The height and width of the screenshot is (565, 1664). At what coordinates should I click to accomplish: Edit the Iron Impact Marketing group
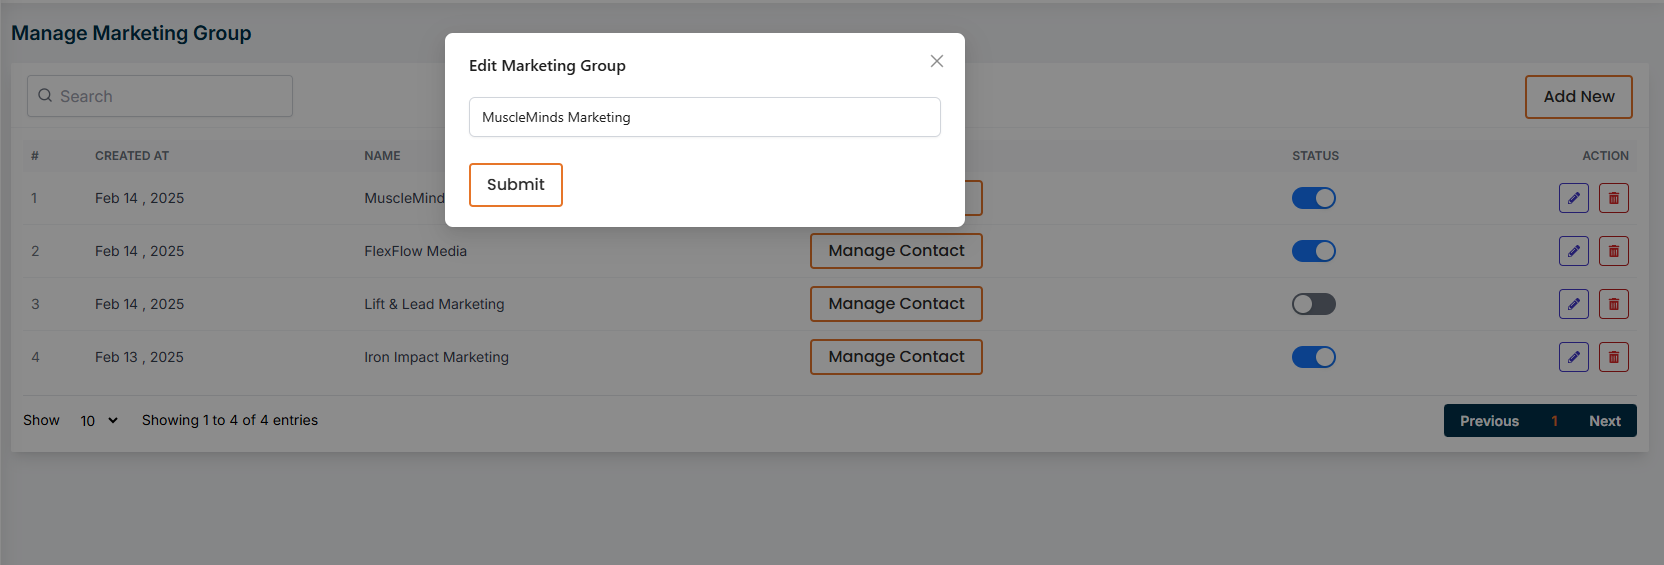[1573, 357]
